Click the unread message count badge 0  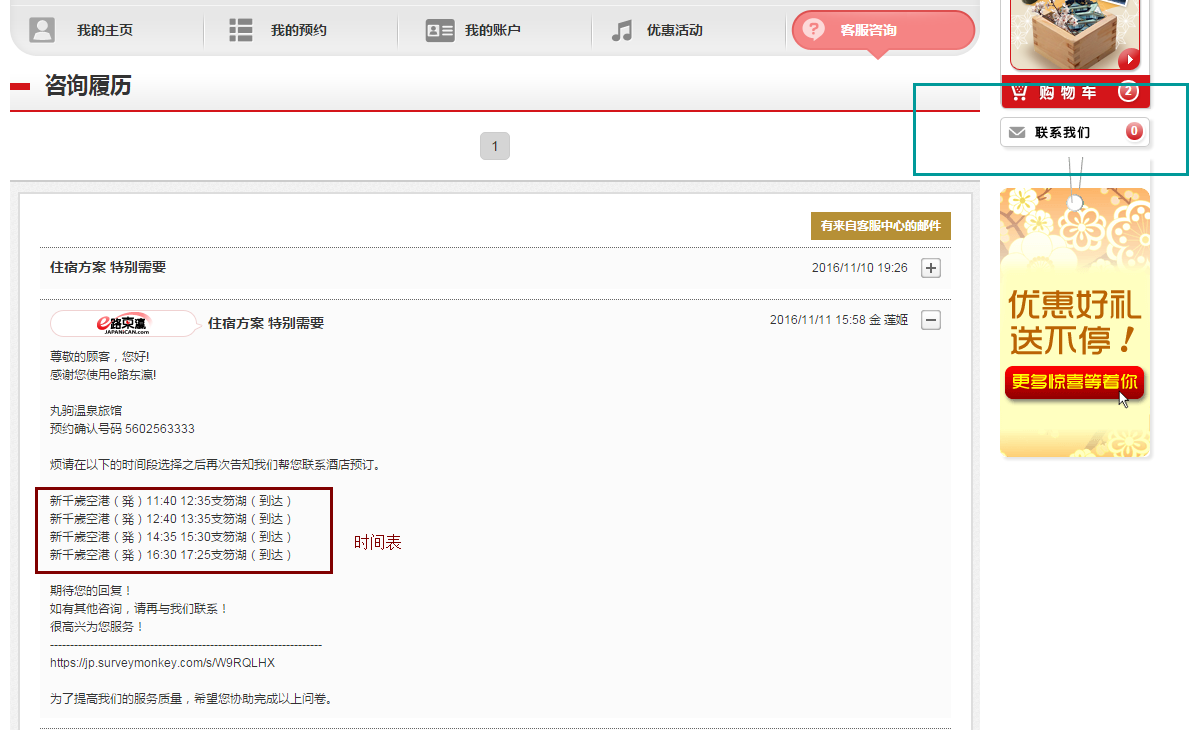point(1135,131)
